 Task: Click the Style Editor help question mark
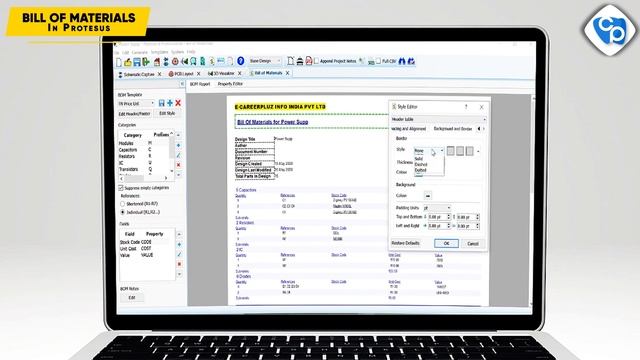coord(466,107)
